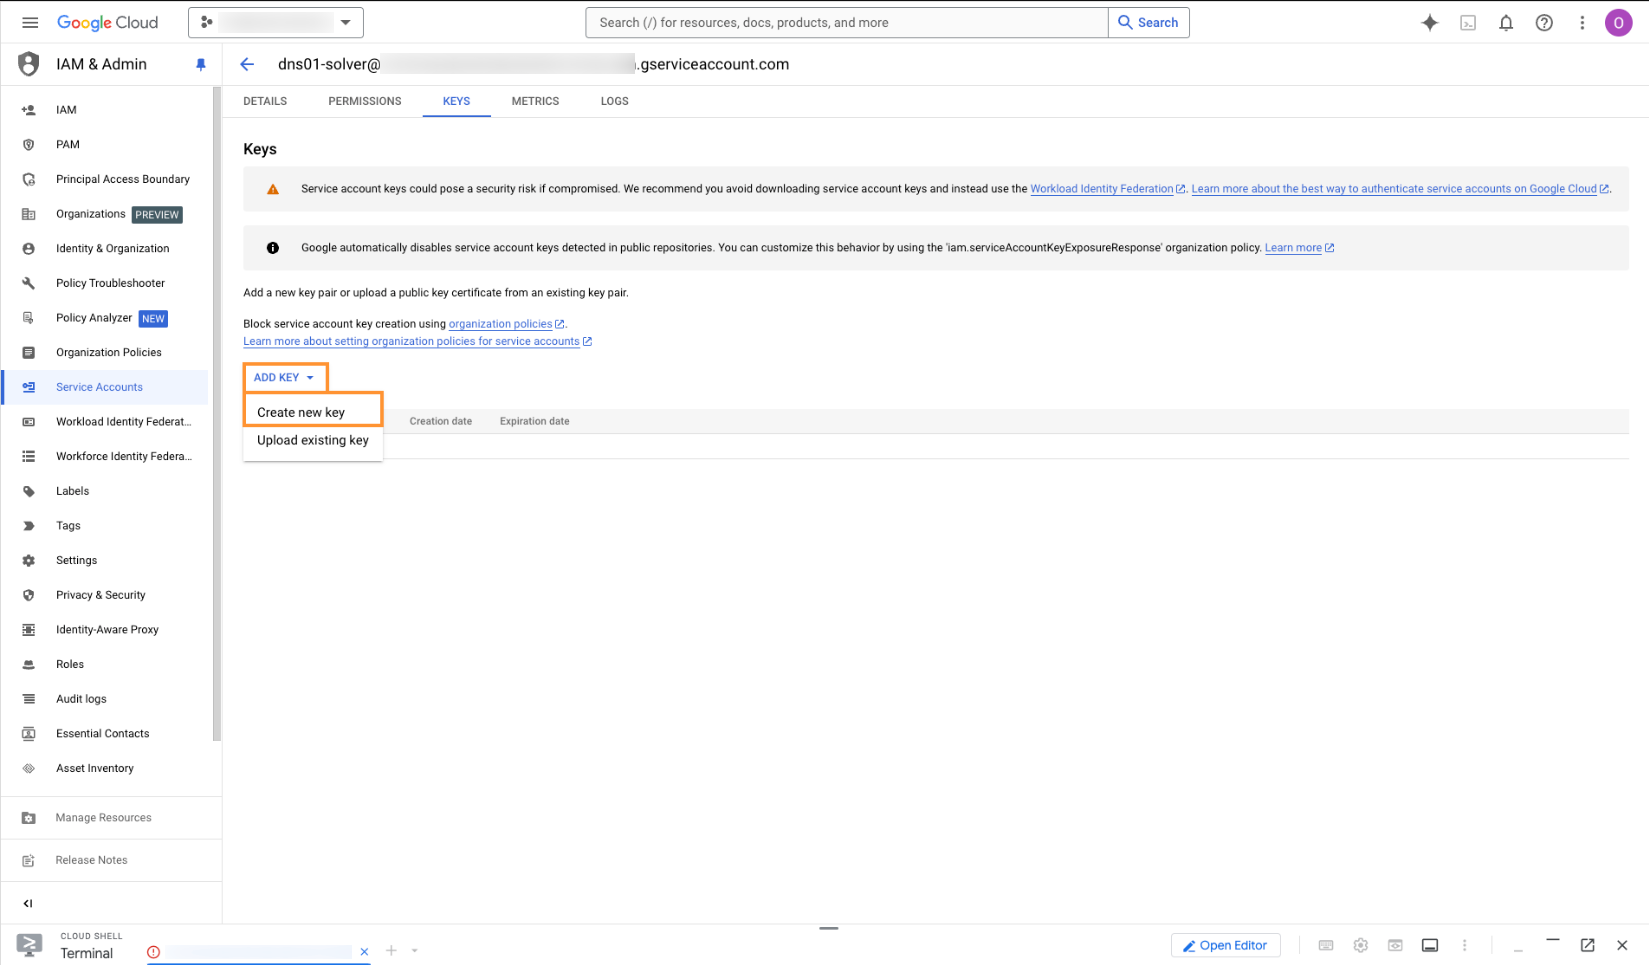Open Cloud Shell terminal settings gear
This screenshot has width=1649, height=965.
[1360, 945]
